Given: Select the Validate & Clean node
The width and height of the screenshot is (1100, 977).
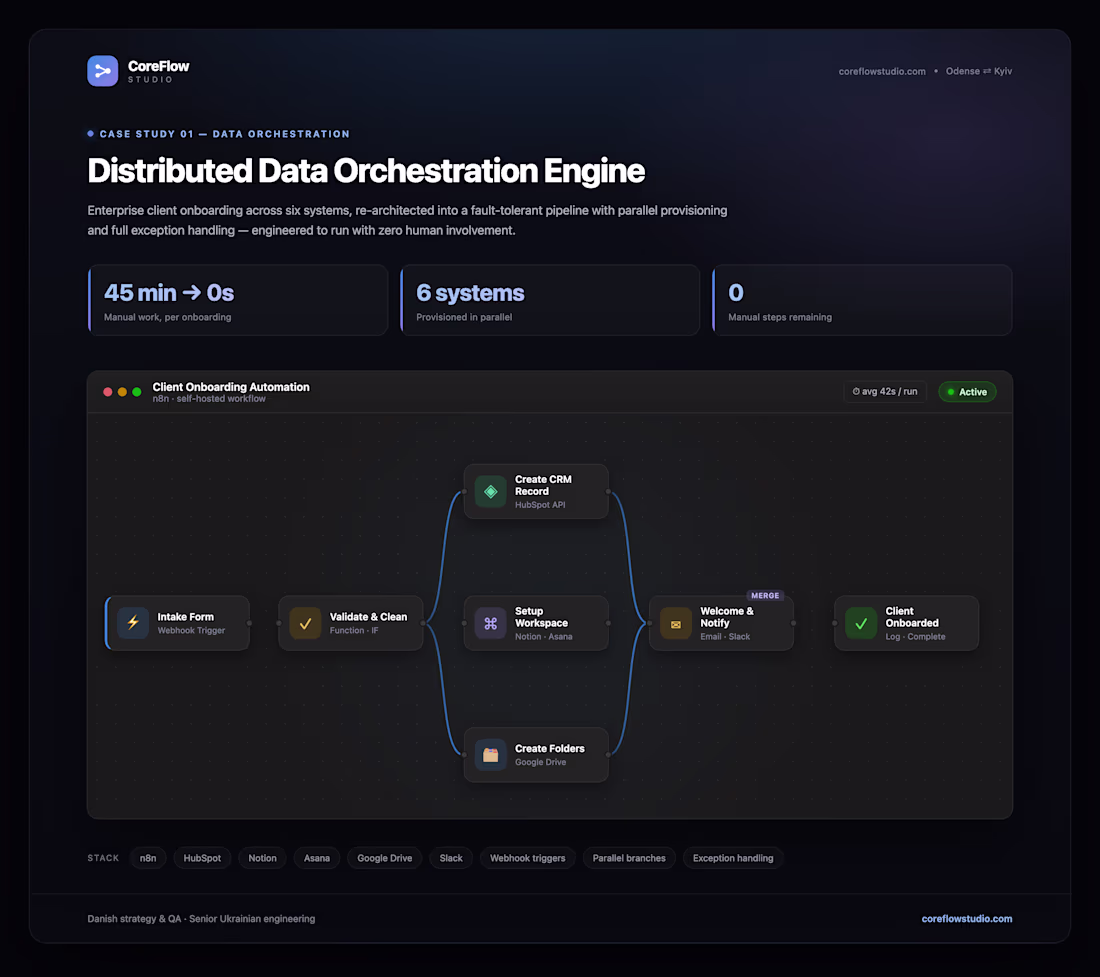Looking at the screenshot, I should tap(351, 623).
